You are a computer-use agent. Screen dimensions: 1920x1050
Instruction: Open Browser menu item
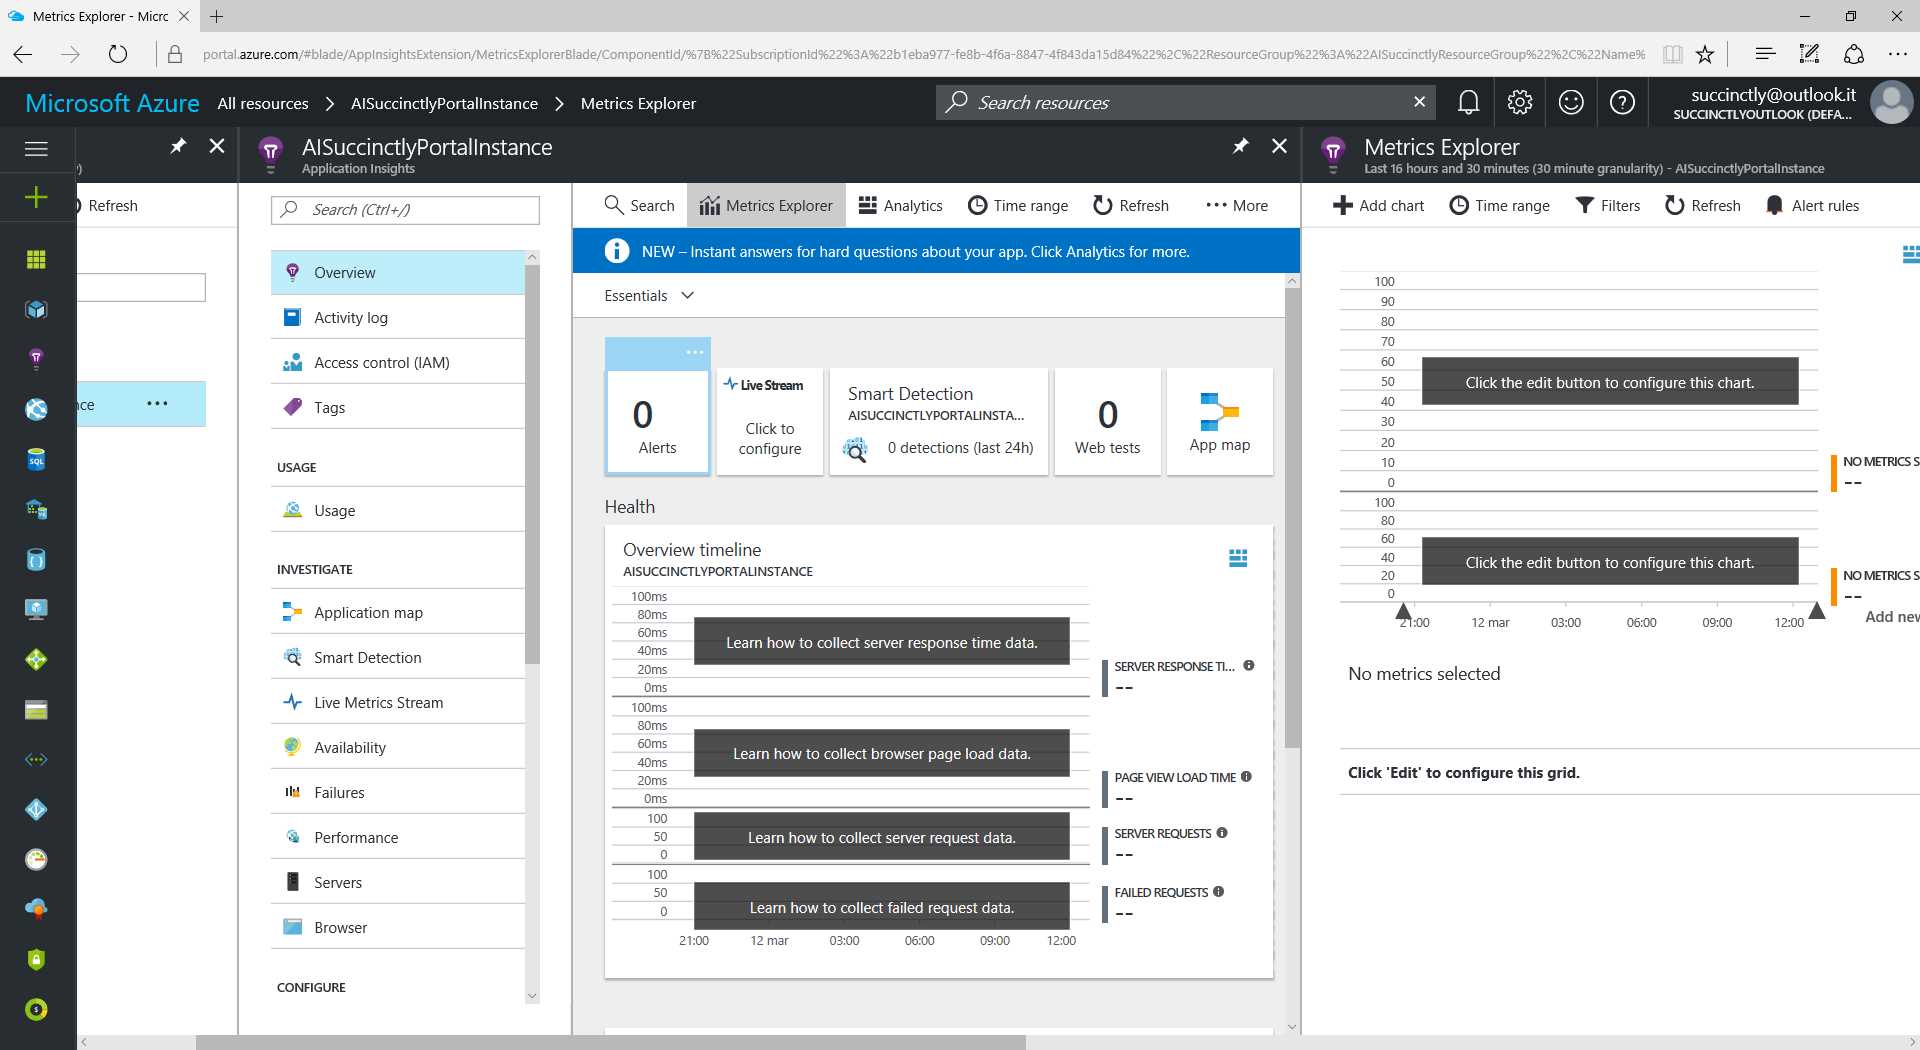398,927
